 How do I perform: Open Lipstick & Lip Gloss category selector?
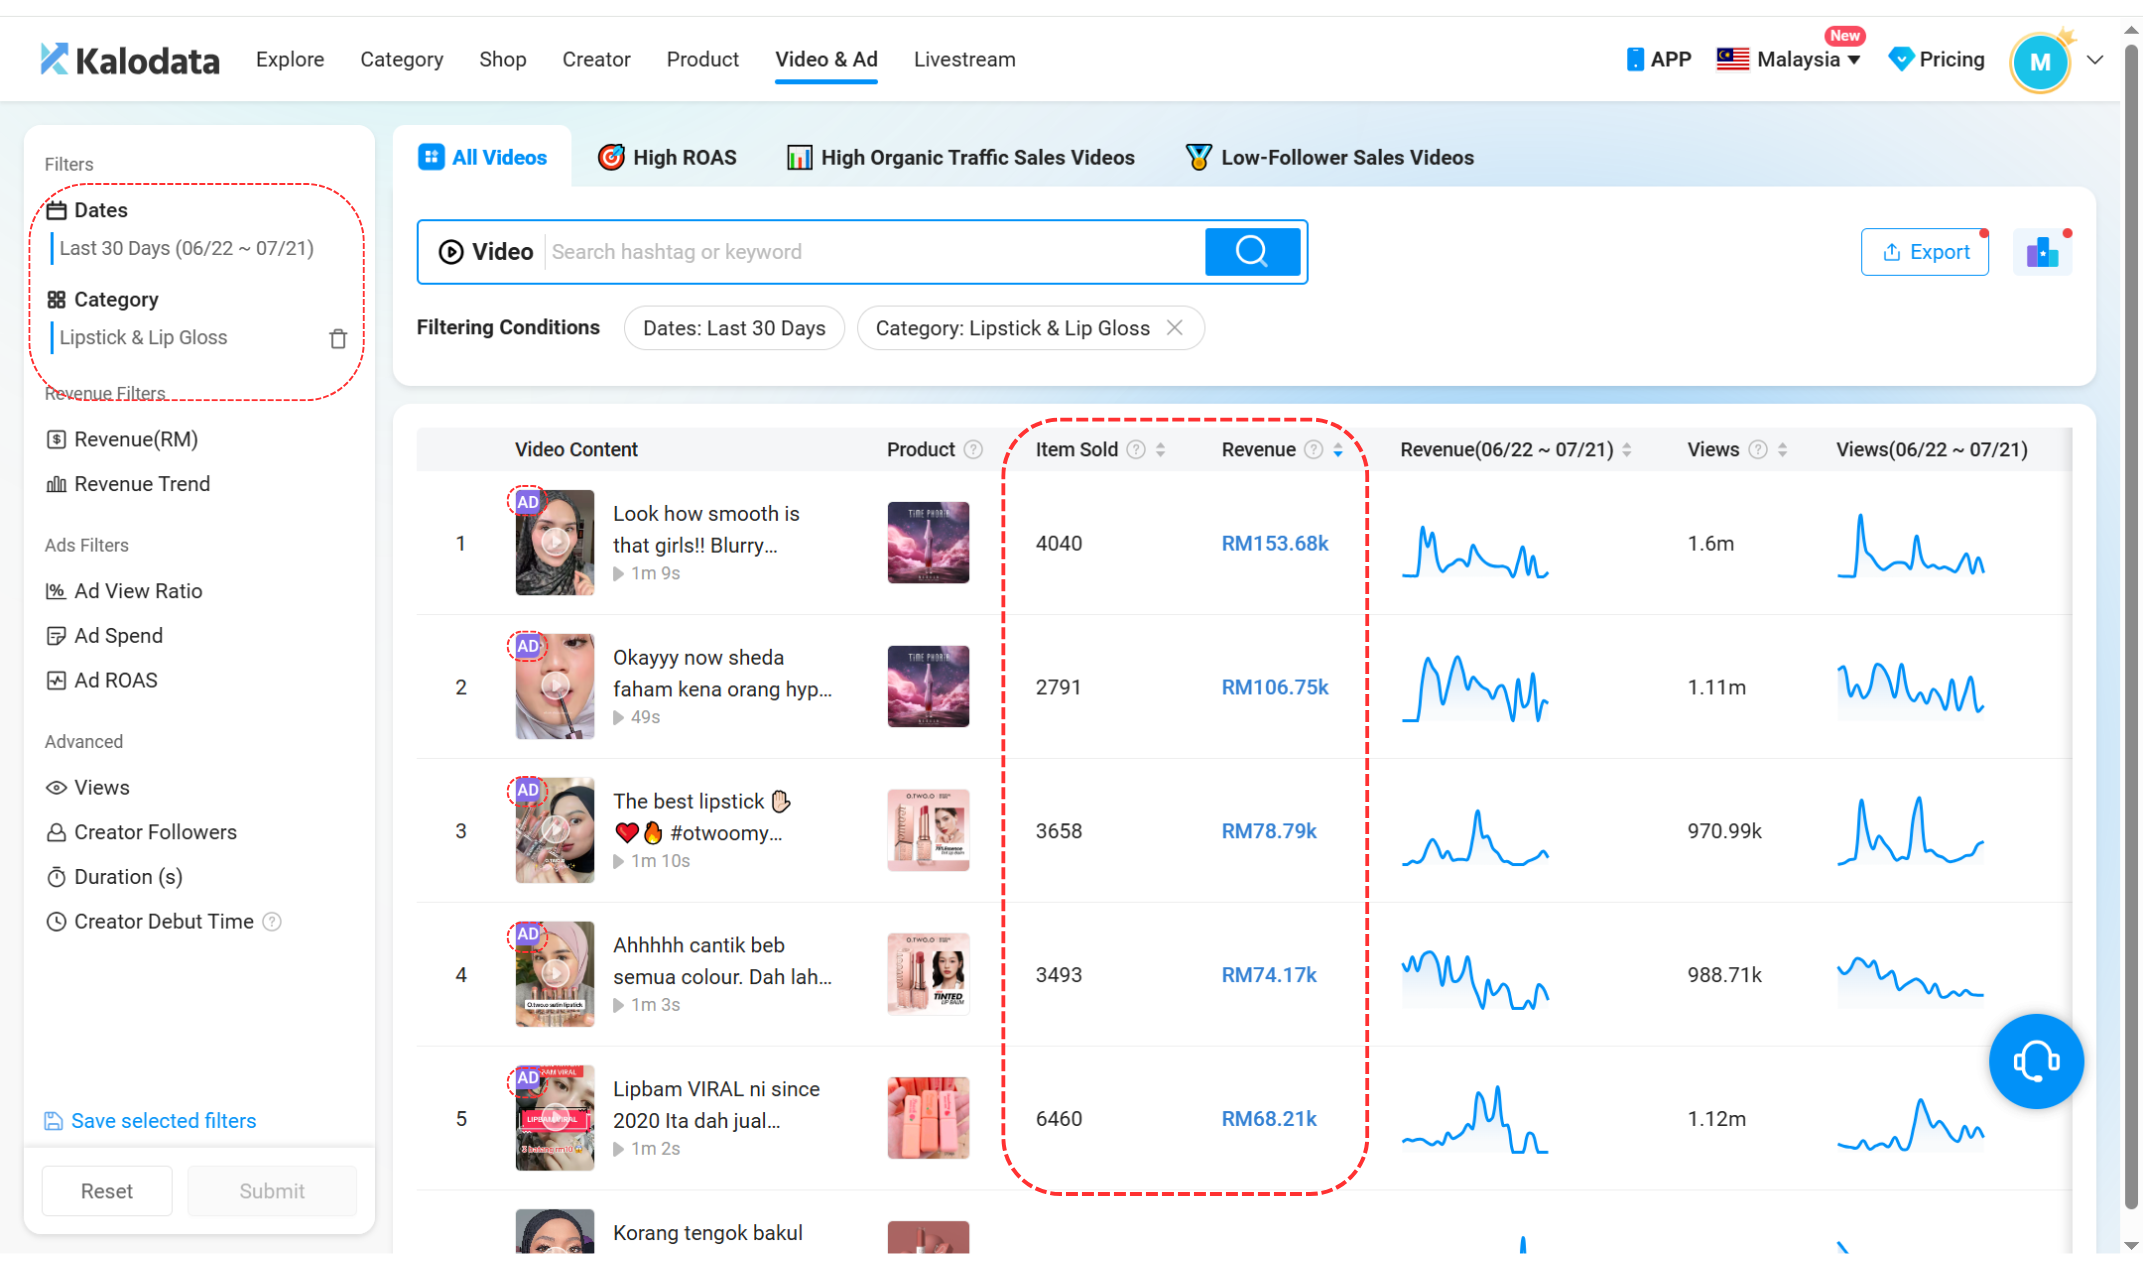143,337
